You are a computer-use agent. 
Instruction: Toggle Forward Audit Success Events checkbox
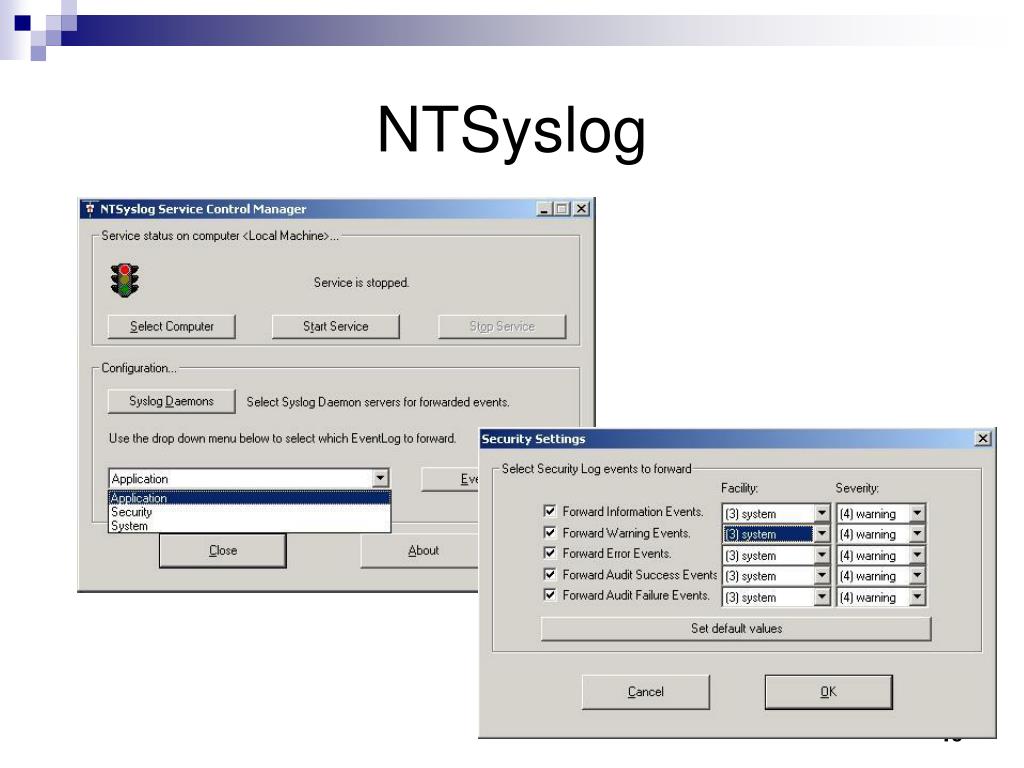(x=550, y=574)
